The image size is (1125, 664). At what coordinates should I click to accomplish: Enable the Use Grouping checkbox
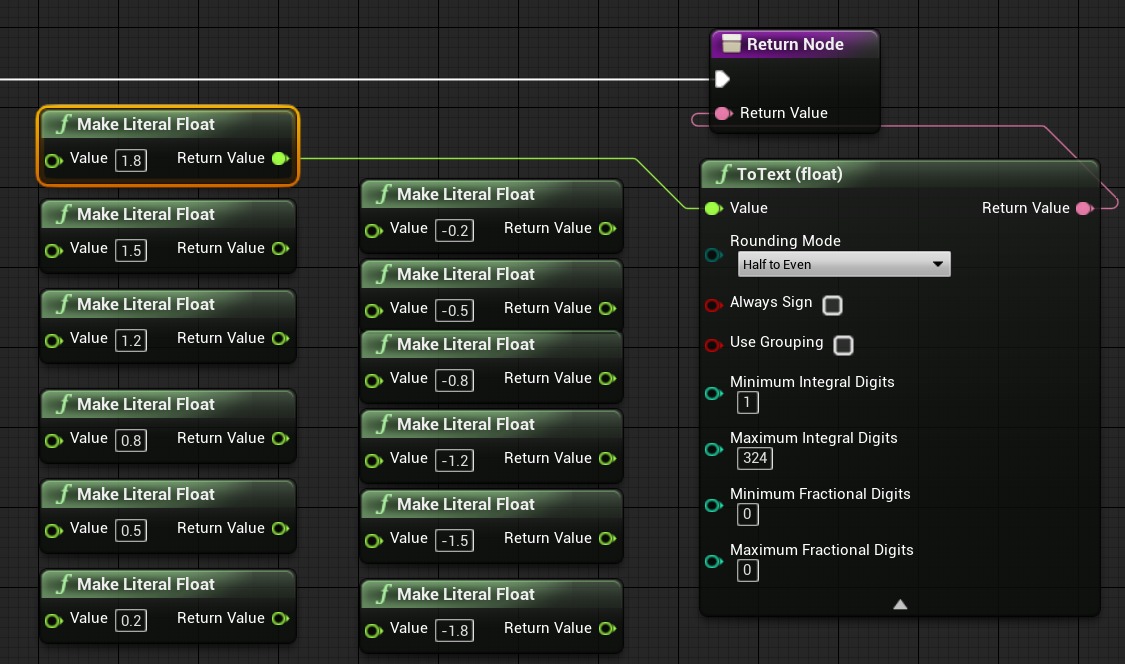pos(843,345)
